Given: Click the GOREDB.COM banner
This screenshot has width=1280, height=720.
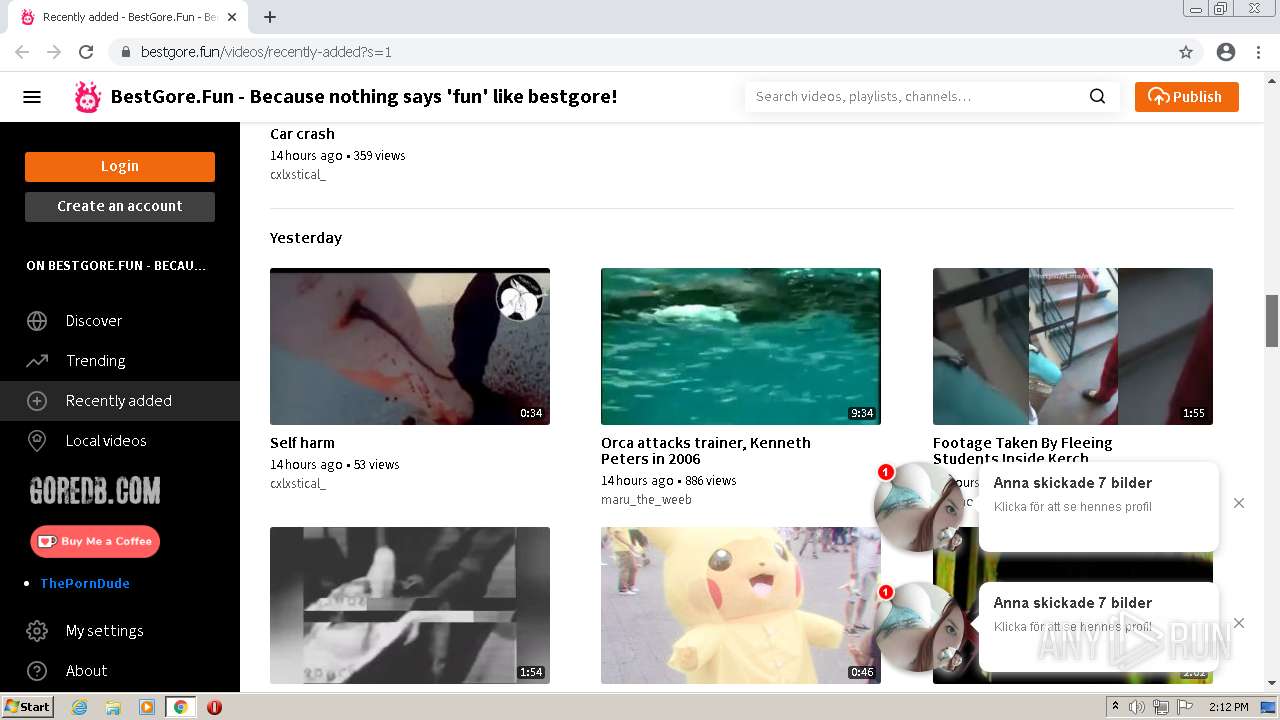Looking at the screenshot, I should click(x=95, y=491).
